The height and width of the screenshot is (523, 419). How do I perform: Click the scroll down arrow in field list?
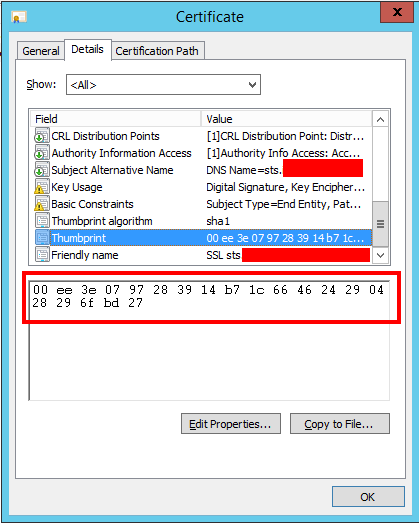pos(380,255)
